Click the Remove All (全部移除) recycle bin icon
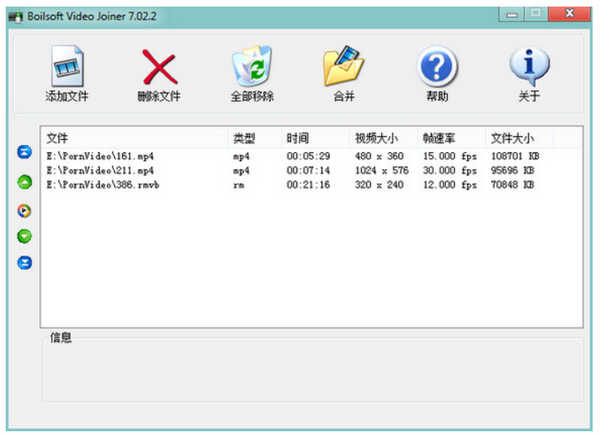This screenshot has height=437, width=600. click(x=252, y=66)
